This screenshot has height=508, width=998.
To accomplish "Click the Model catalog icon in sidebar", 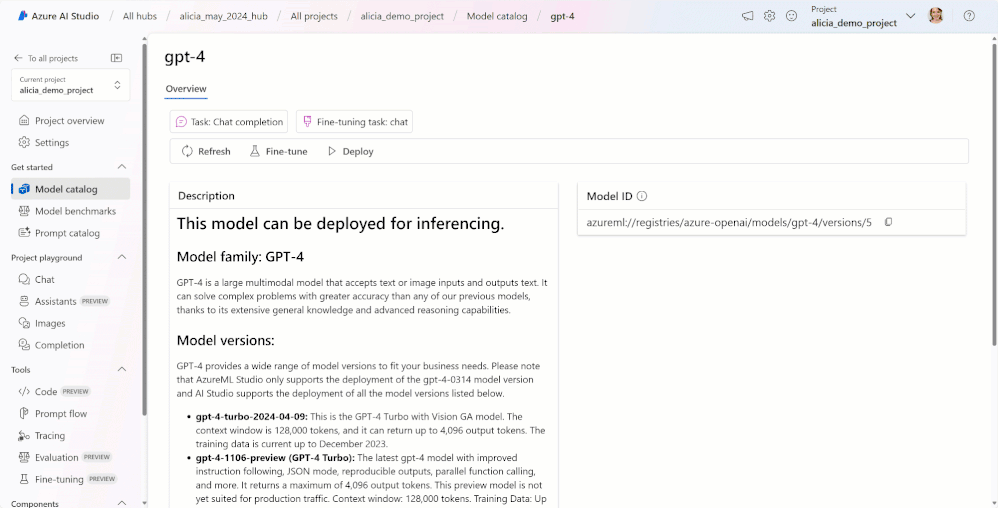I will [24, 189].
